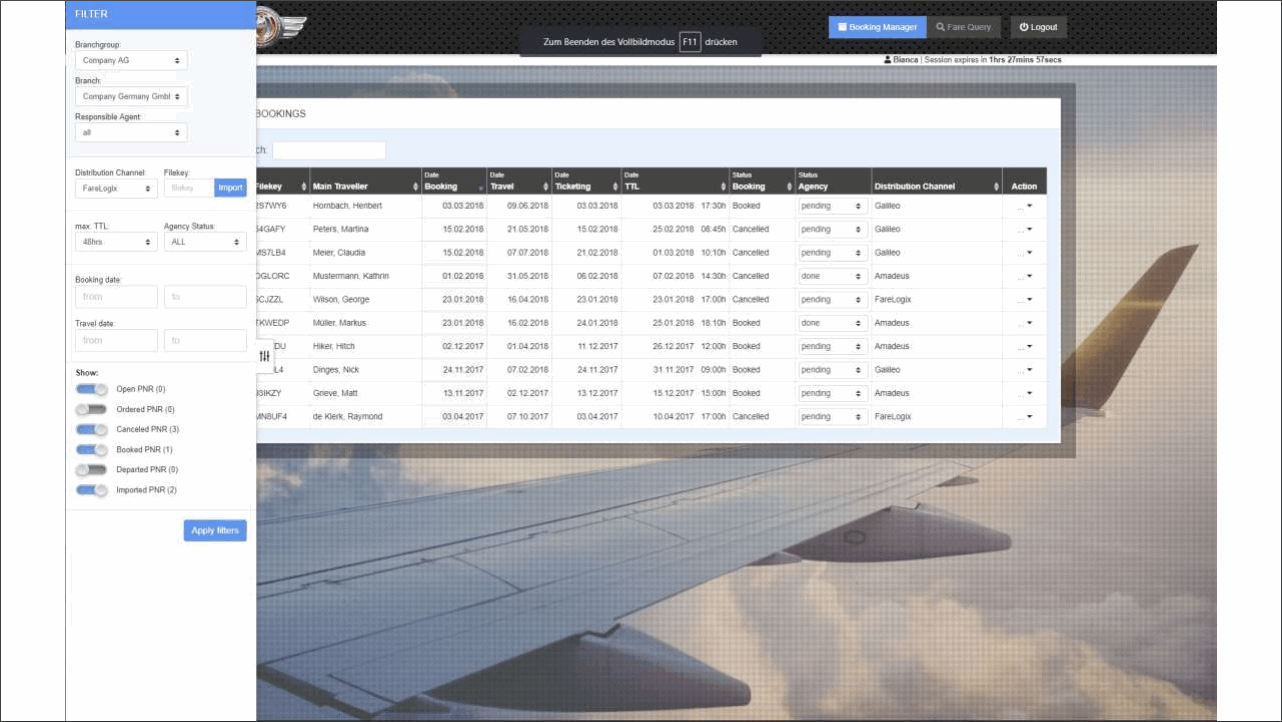Click the Booking date from field
The width and height of the screenshot is (1282, 722).
click(116, 297)
